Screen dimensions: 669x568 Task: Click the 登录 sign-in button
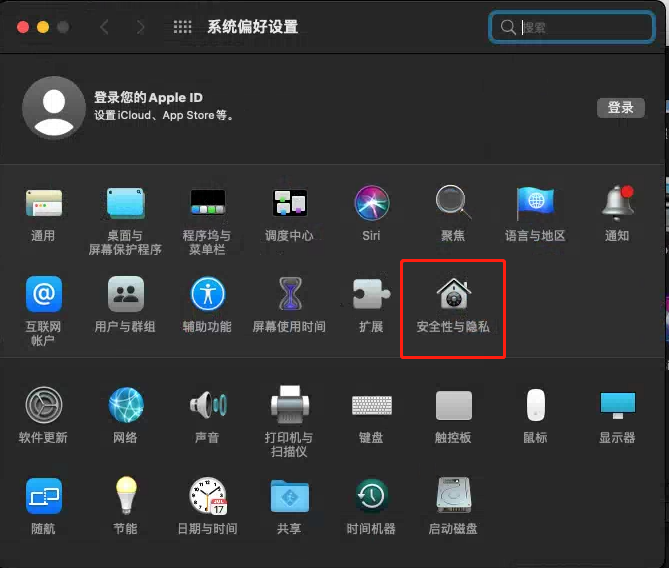(620, 108)
